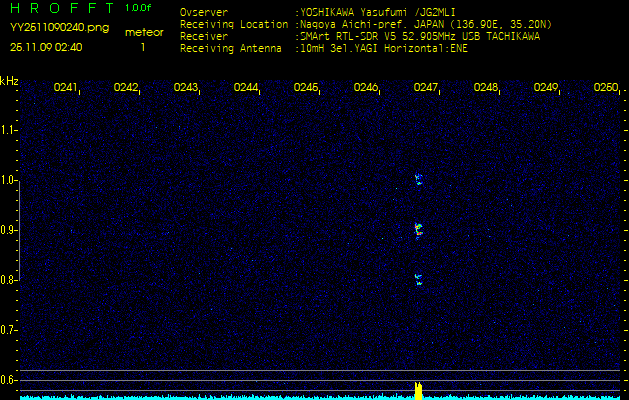Screen dimensions: 629x400
Task: Click the kHz axis unit label
Action: [x=9, y=82]
